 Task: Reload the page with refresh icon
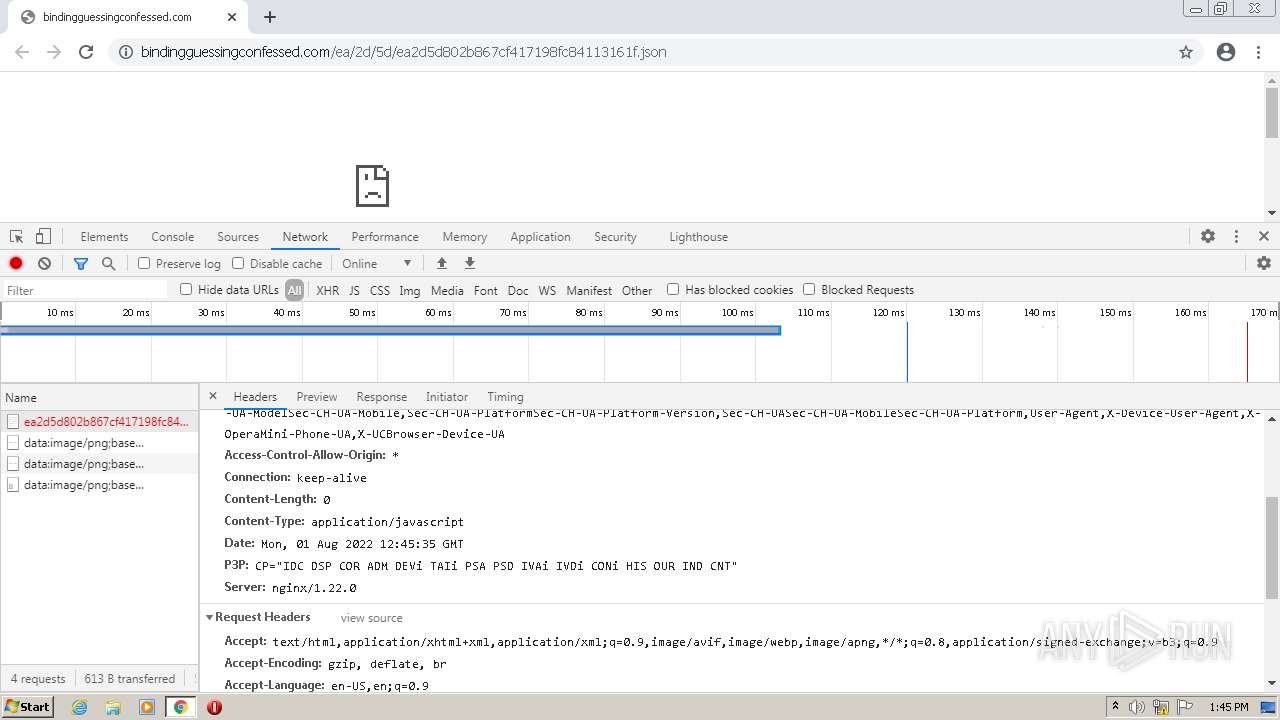click(86, 52)
